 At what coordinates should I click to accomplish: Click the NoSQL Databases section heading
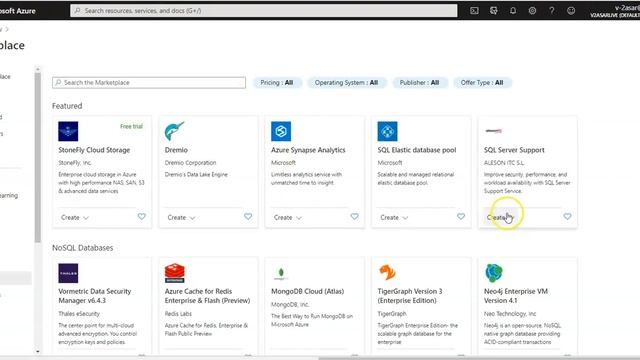[82, 248]
